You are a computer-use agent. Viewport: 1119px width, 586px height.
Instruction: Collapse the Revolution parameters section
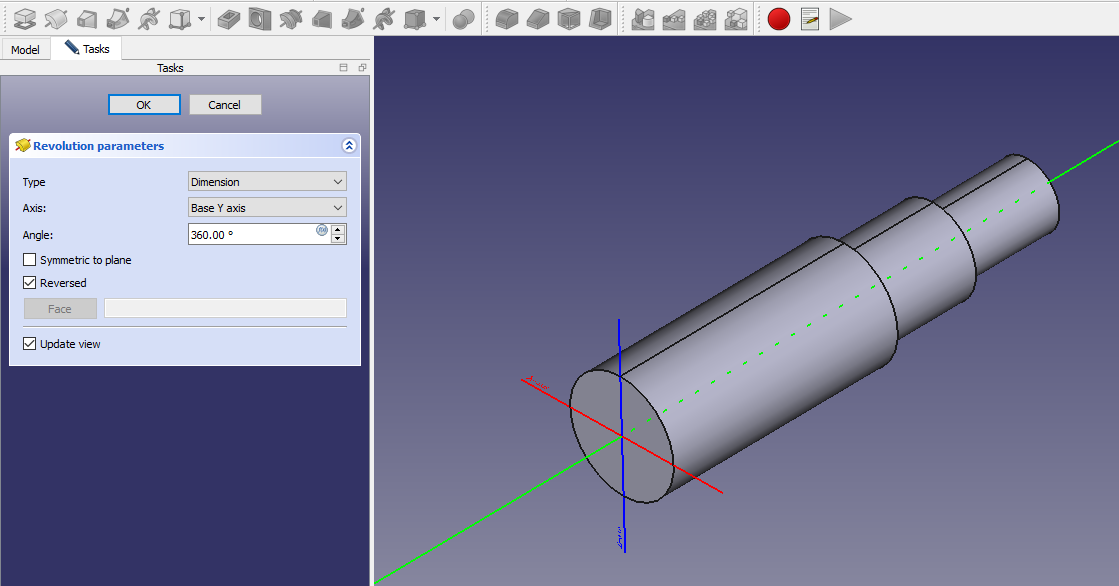point(349,146)
